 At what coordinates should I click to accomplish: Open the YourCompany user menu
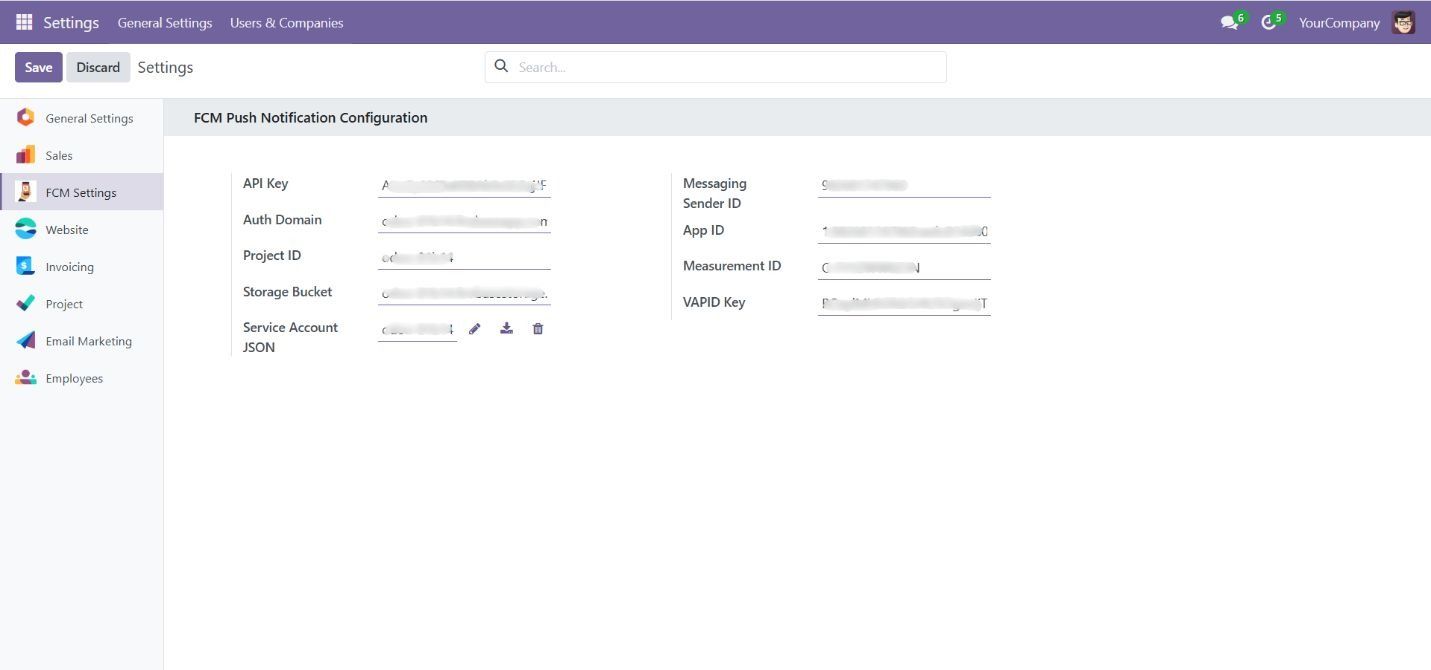pyautogui.click(x=1339, y=22)
